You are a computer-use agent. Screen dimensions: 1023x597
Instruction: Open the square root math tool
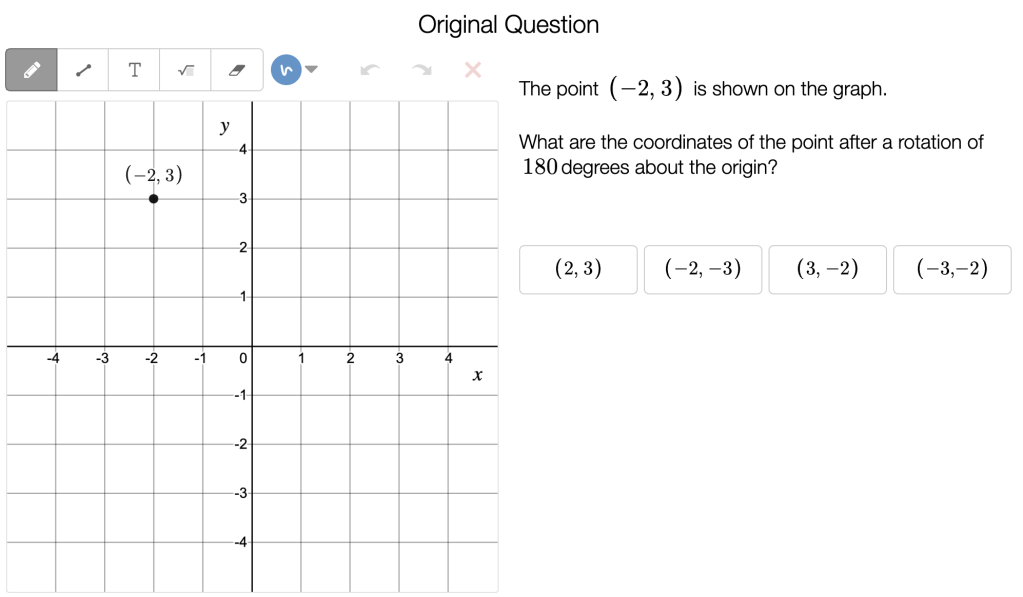pos(186,70)
